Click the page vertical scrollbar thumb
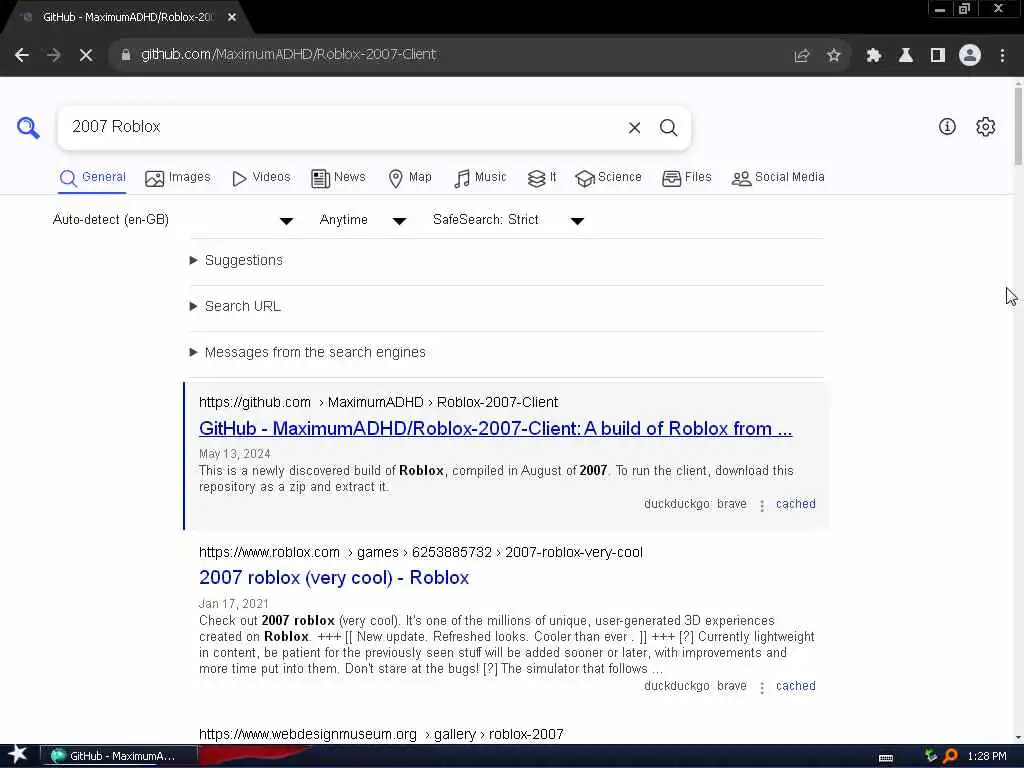1024x768 pixels. coord(1018,124)
